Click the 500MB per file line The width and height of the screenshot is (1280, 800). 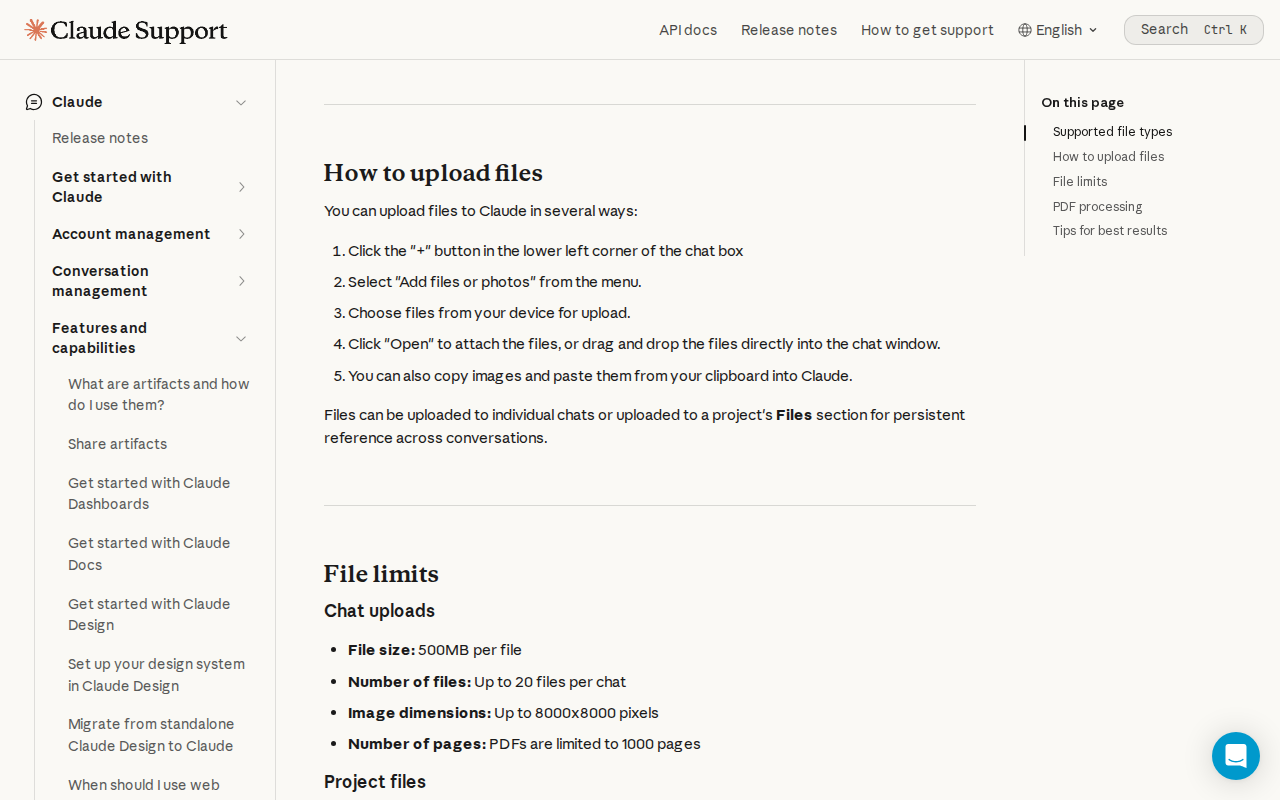pos(435,650)
